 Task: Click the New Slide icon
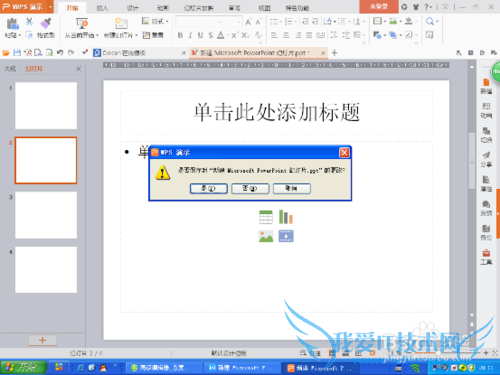[121, 24]
